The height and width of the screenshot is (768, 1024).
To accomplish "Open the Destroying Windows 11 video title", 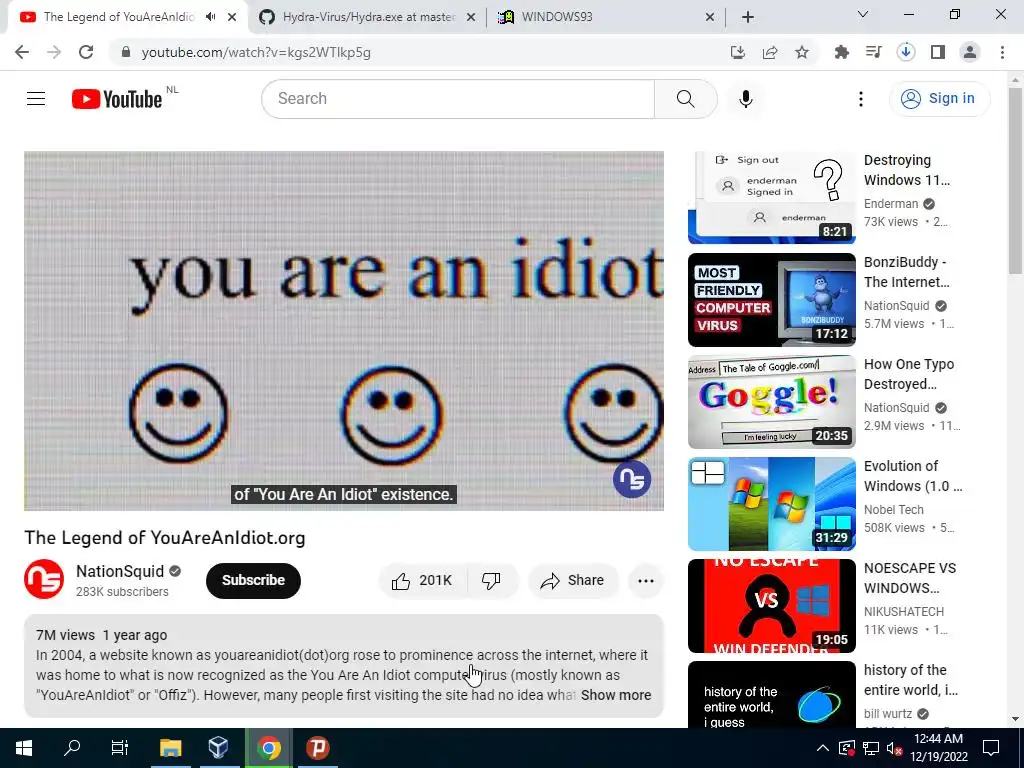I will click(x=906, y=170).
